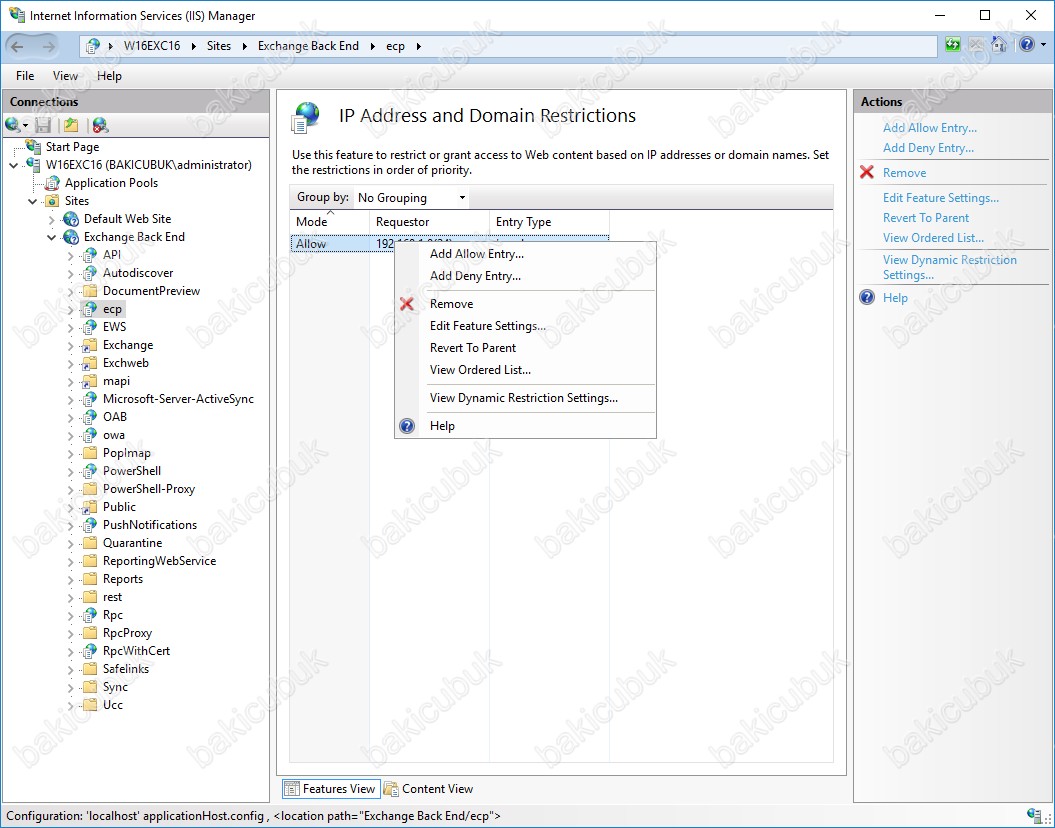Viewport: 1055px width, 828px height.
Task: Expand the PowerShell-Proxy node
Action: coord(71,490)
